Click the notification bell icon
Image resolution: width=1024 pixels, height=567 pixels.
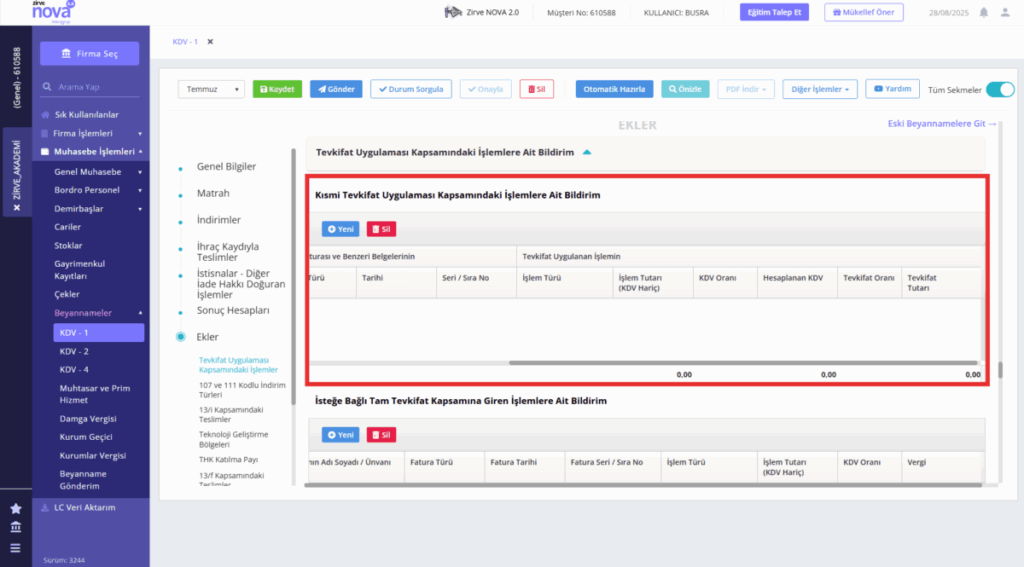click(x=984, y=12)
